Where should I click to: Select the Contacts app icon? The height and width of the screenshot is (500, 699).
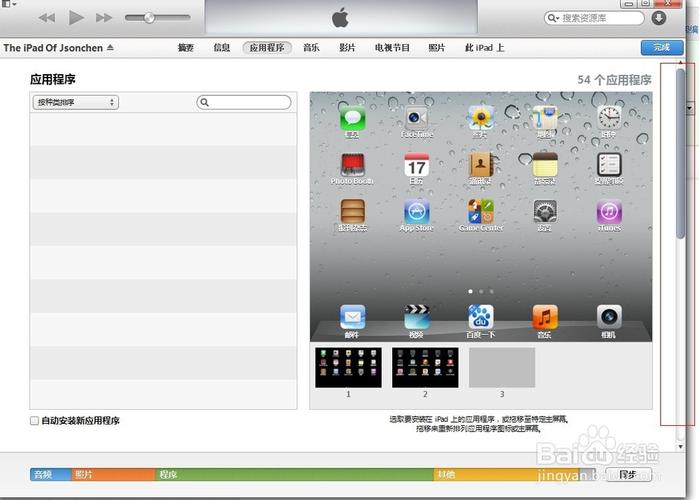(x=481, y=165)
